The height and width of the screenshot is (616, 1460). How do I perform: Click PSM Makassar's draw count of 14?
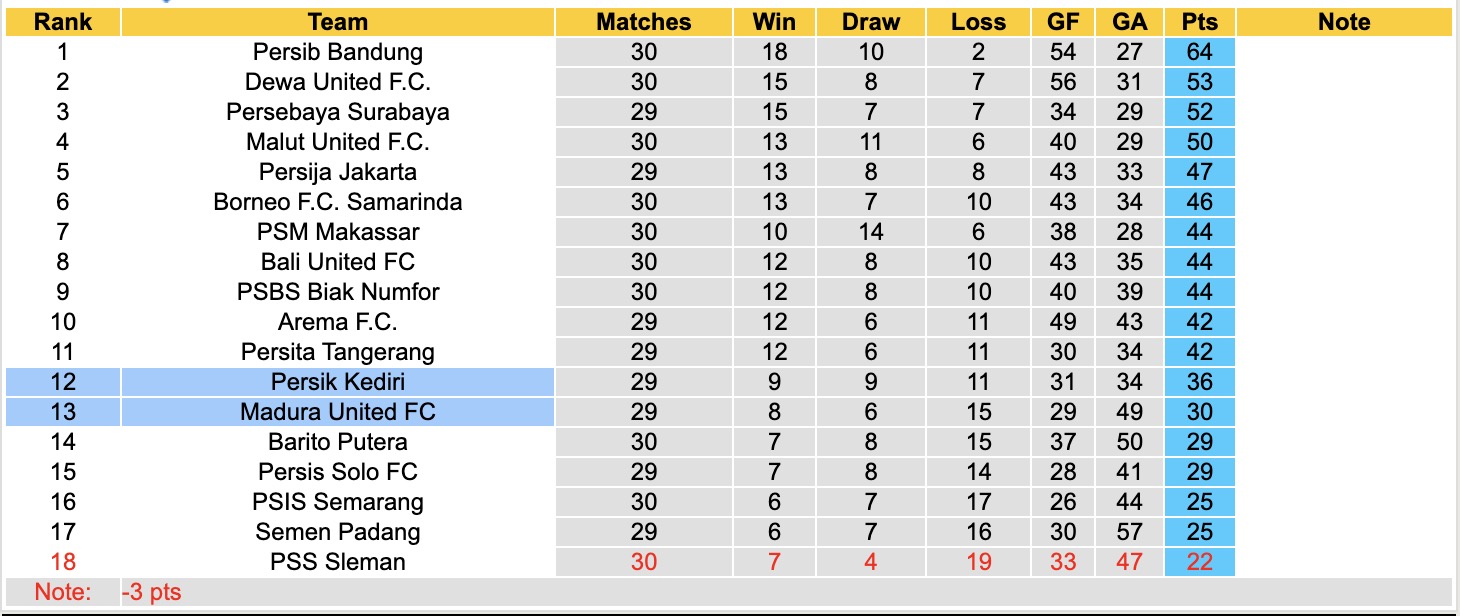point(871,232)
